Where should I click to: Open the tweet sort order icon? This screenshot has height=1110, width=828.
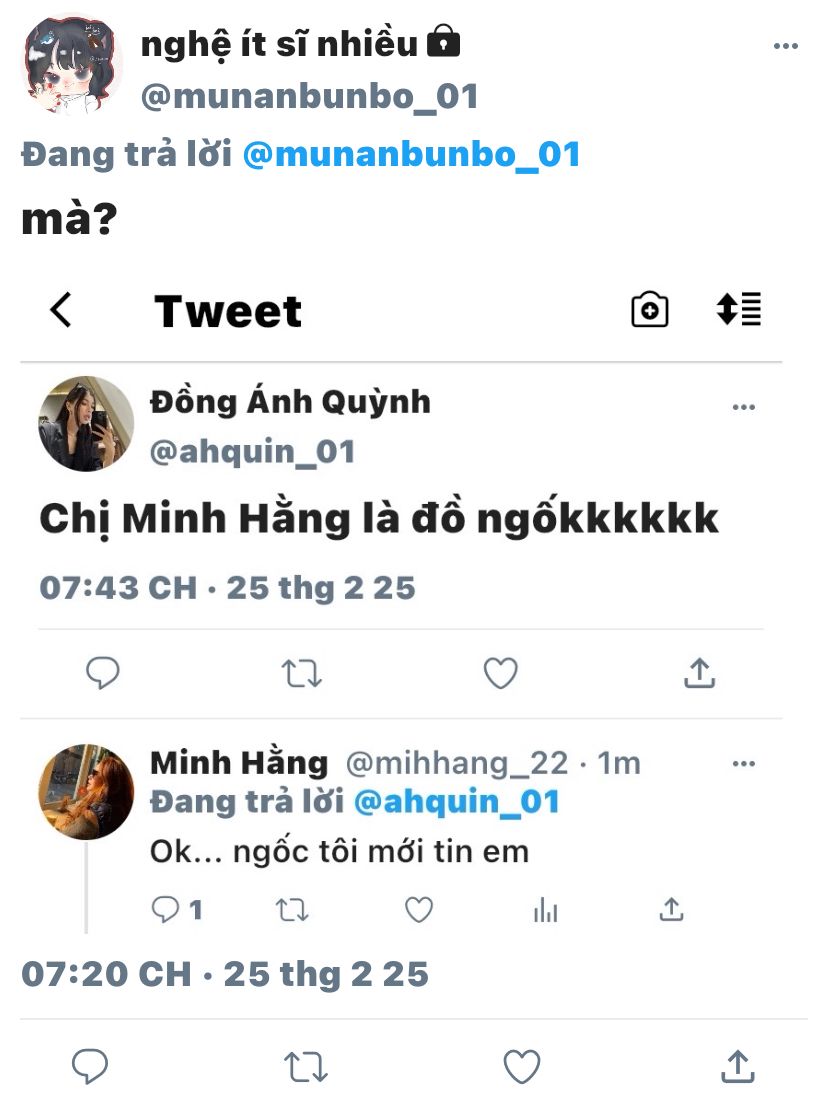[739, 309]
